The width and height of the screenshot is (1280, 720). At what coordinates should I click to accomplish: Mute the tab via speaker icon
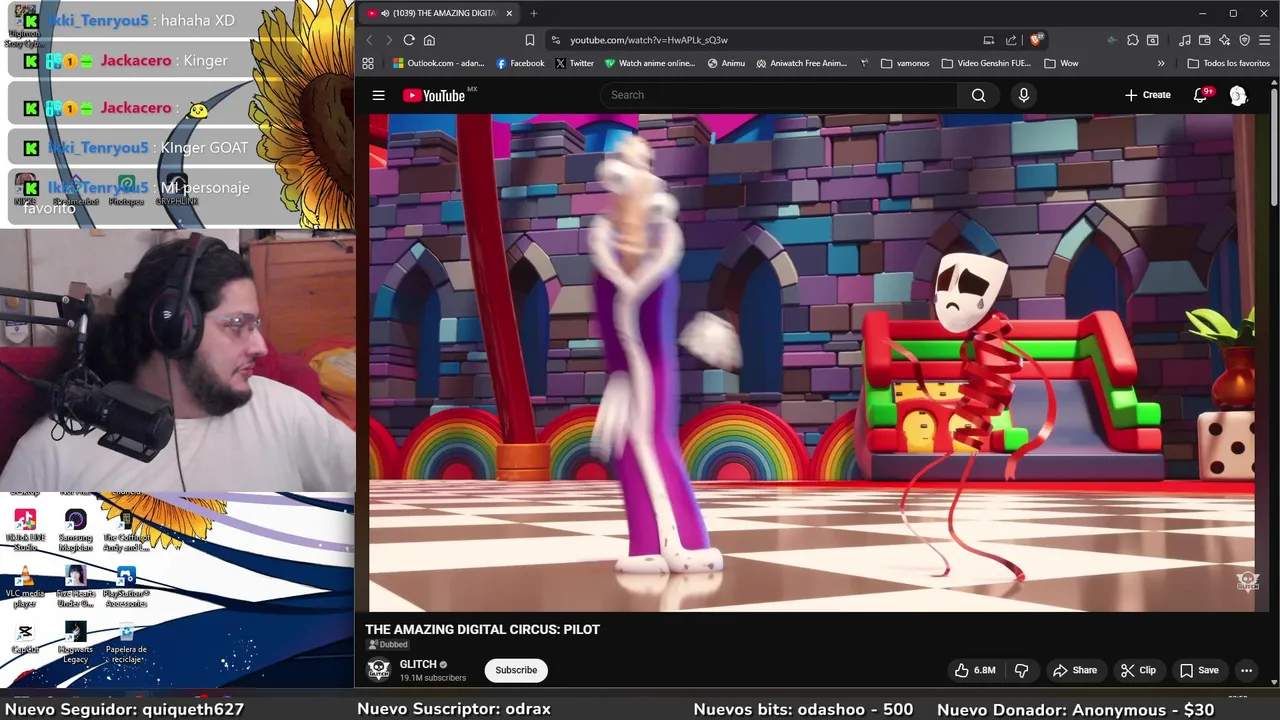tap(385, 13)
